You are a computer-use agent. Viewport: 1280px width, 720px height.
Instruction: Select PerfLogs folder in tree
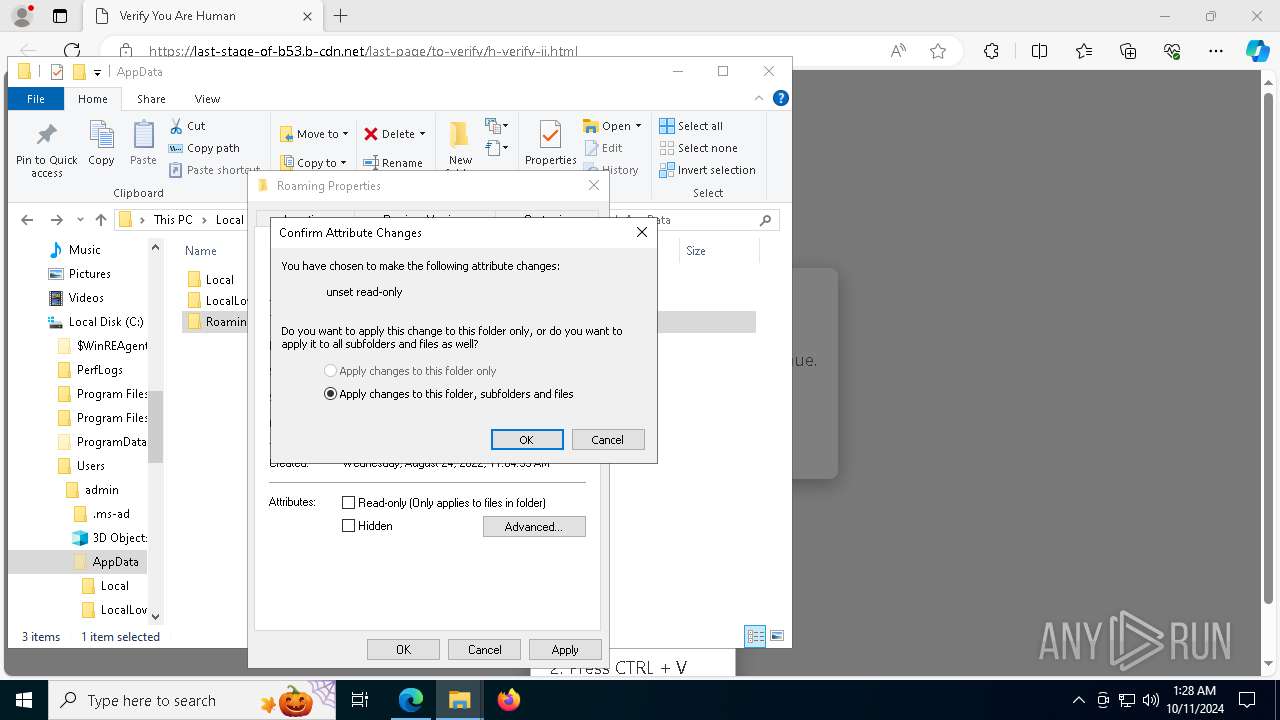point(90,370)
